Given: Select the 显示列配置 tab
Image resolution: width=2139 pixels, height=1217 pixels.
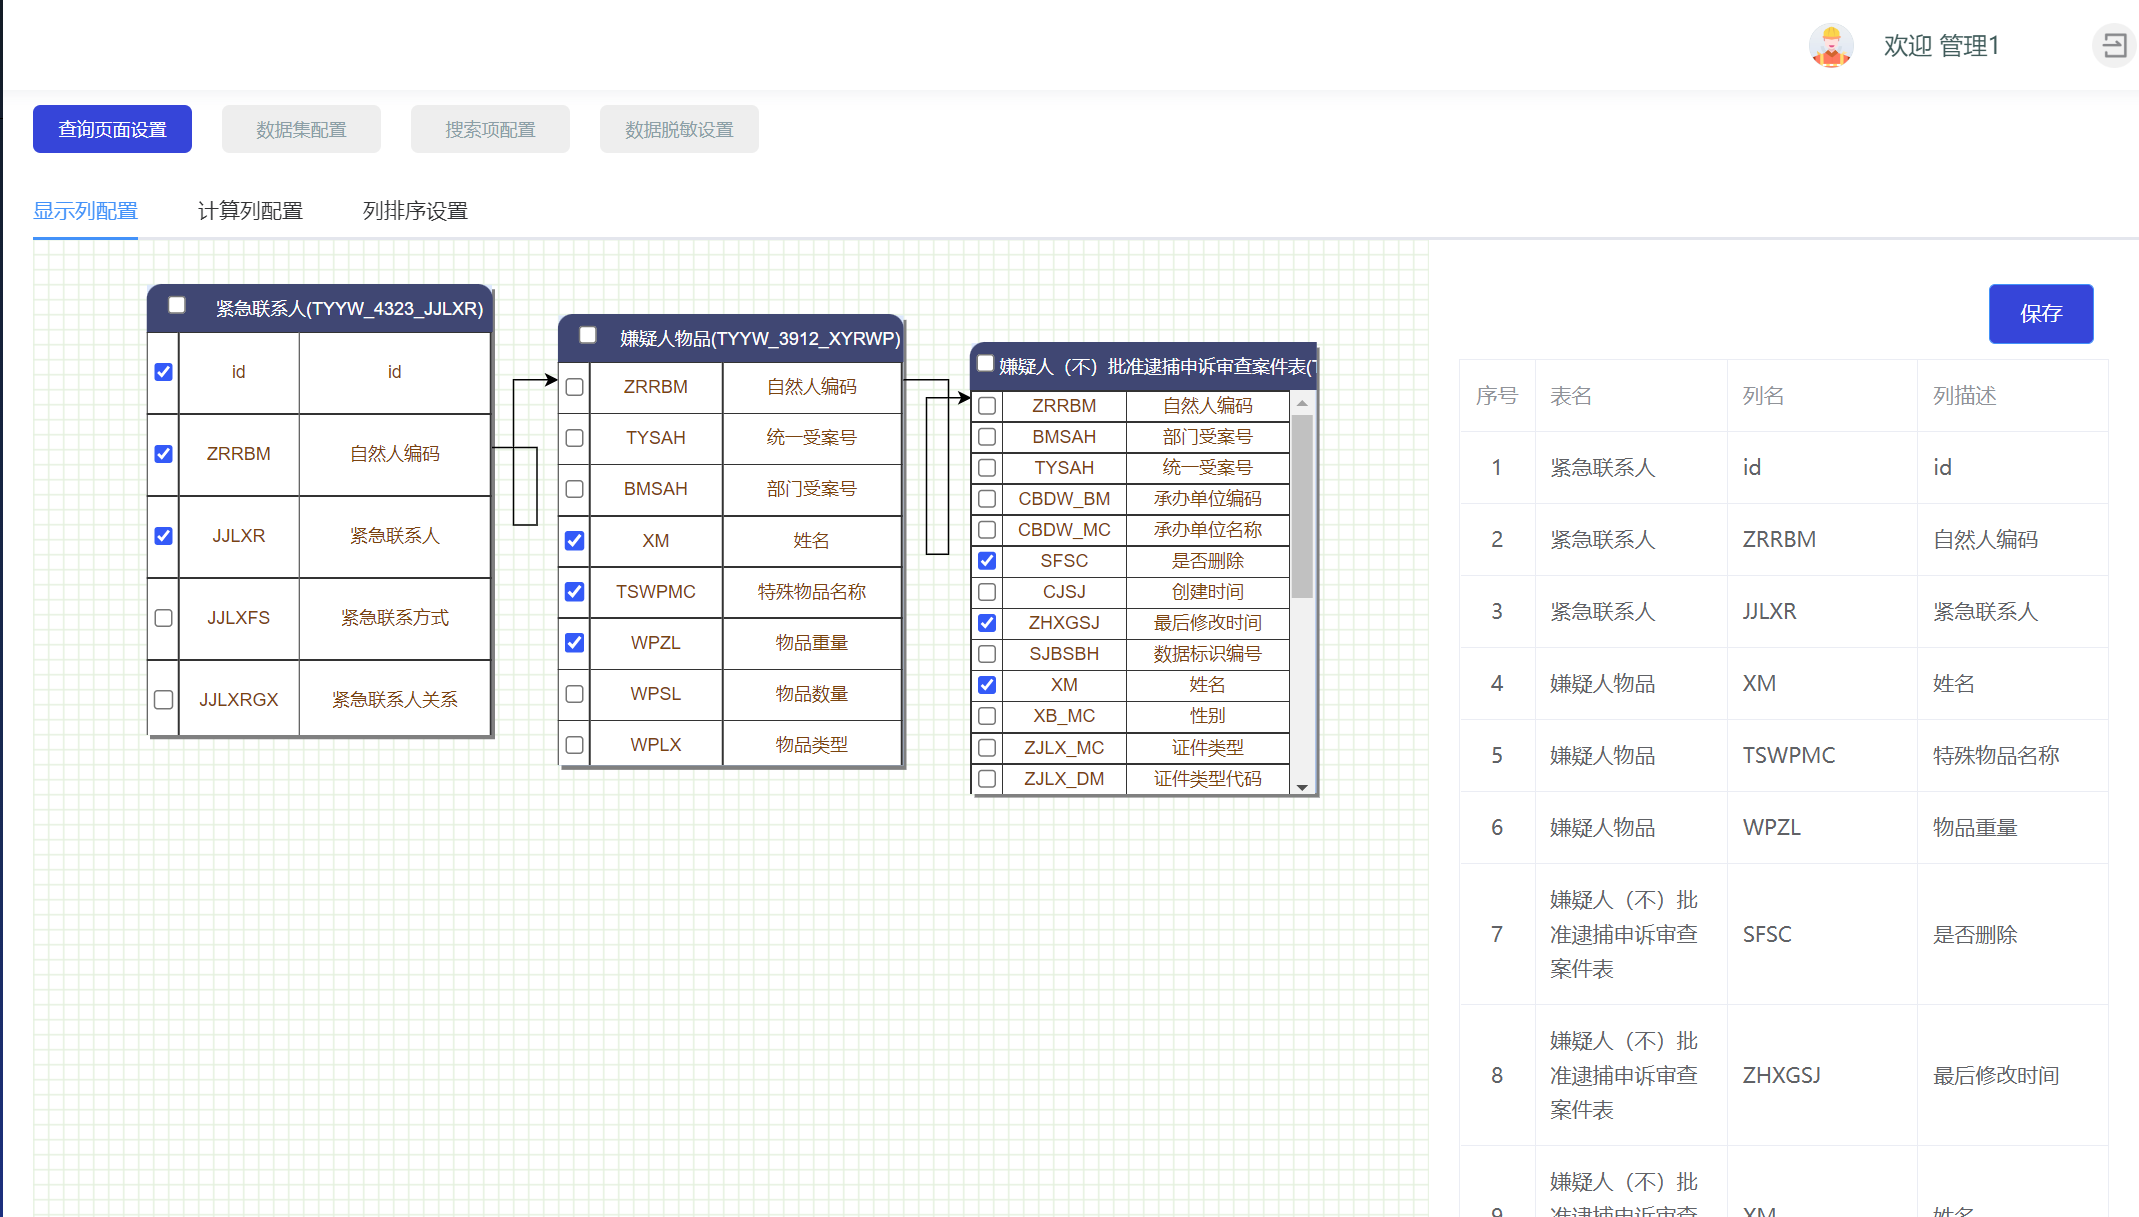Looking at the screenshot, I should pos(85,211).
